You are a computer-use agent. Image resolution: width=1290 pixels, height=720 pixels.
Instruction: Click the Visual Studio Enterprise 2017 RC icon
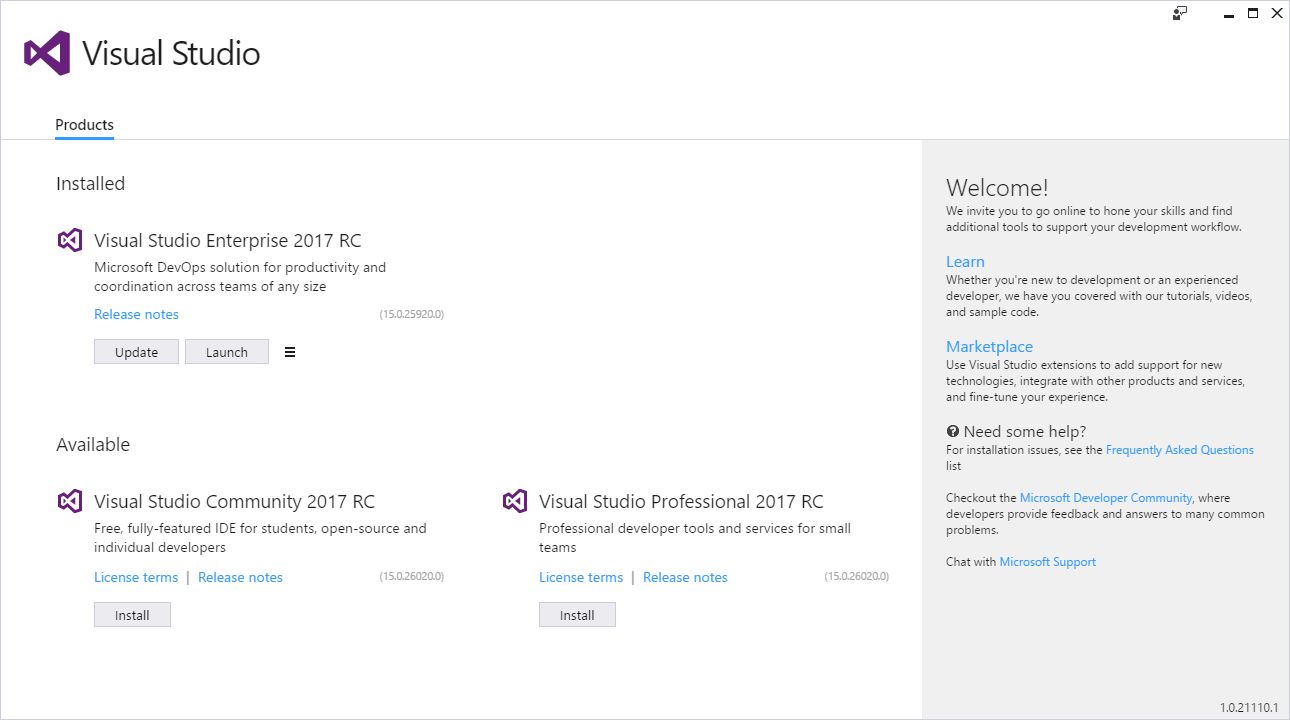[x=69, y=240]
